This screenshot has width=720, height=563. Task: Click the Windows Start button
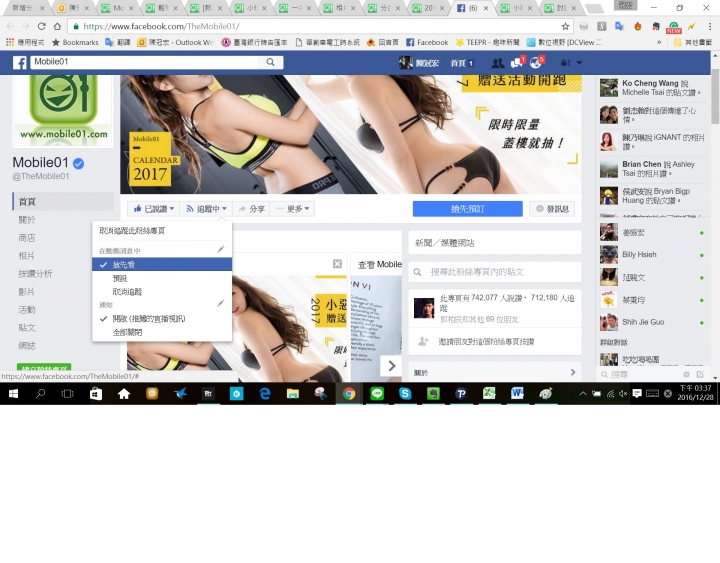[x=13, y=394]
